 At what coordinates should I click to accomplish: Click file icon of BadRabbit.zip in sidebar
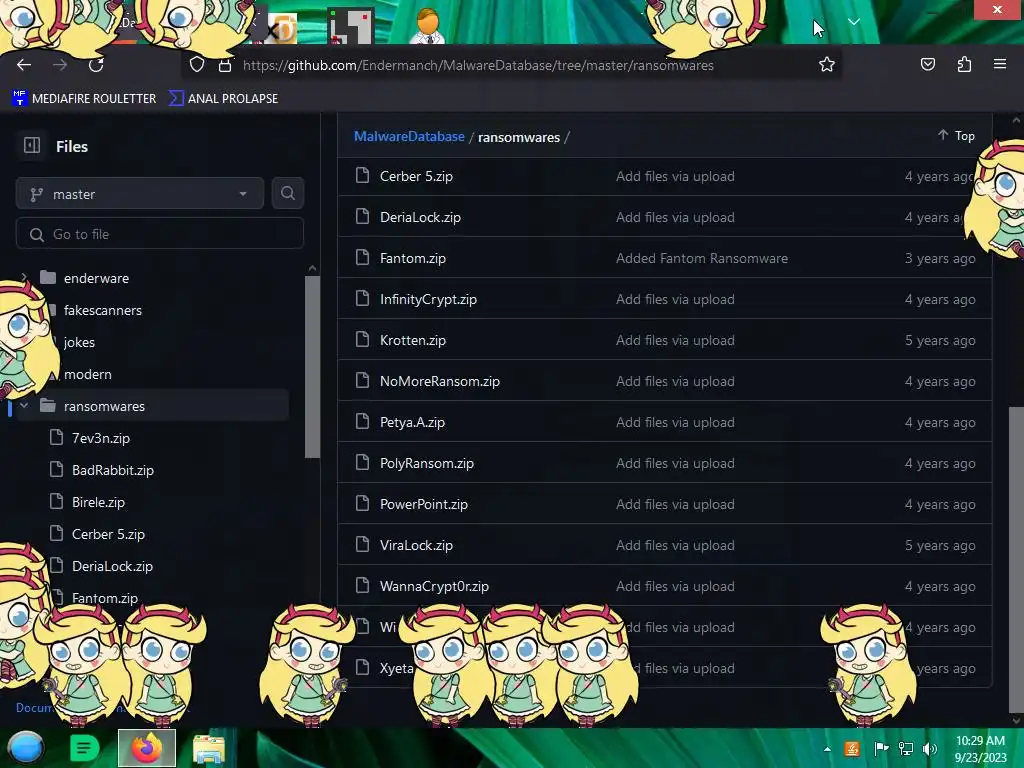[x=57, y=470]
